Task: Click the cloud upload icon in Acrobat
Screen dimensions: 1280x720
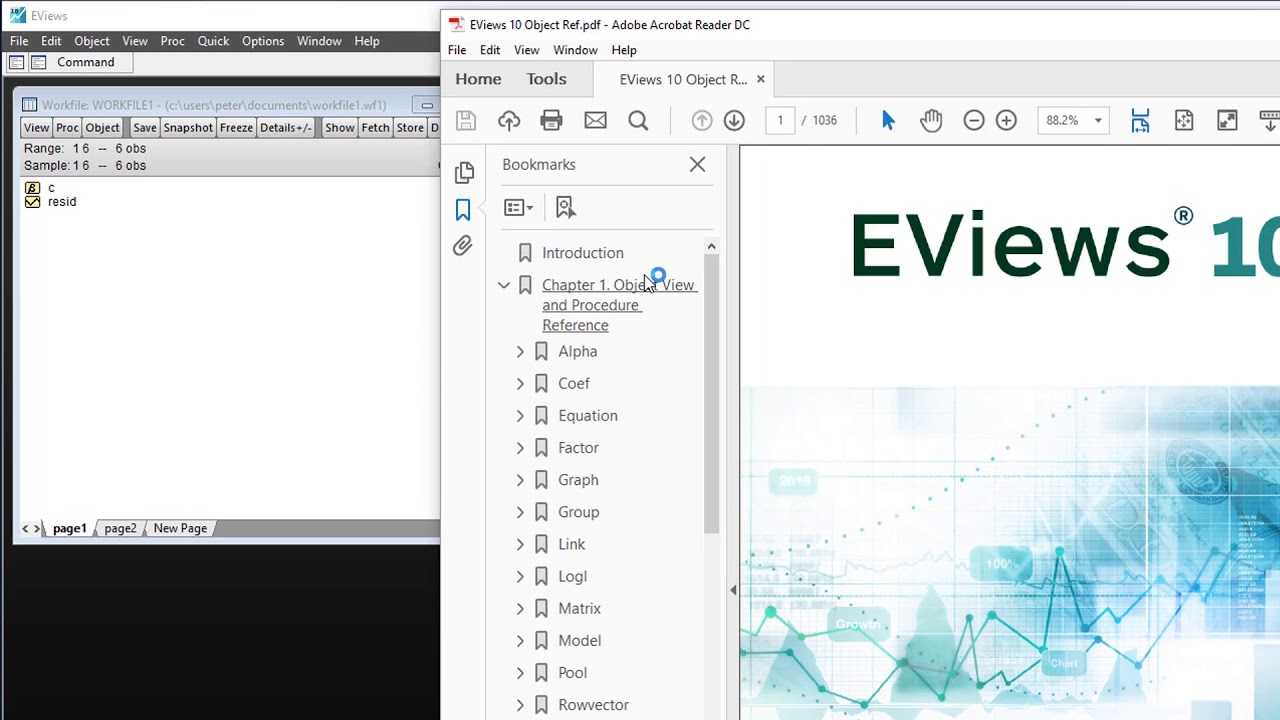Action: pos(509,121)
